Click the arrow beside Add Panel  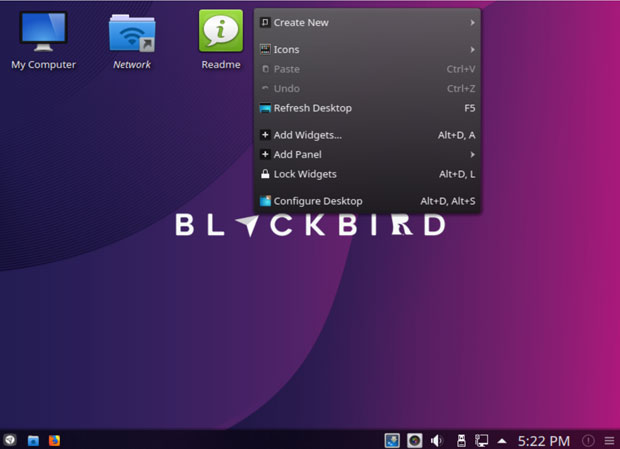473,155
